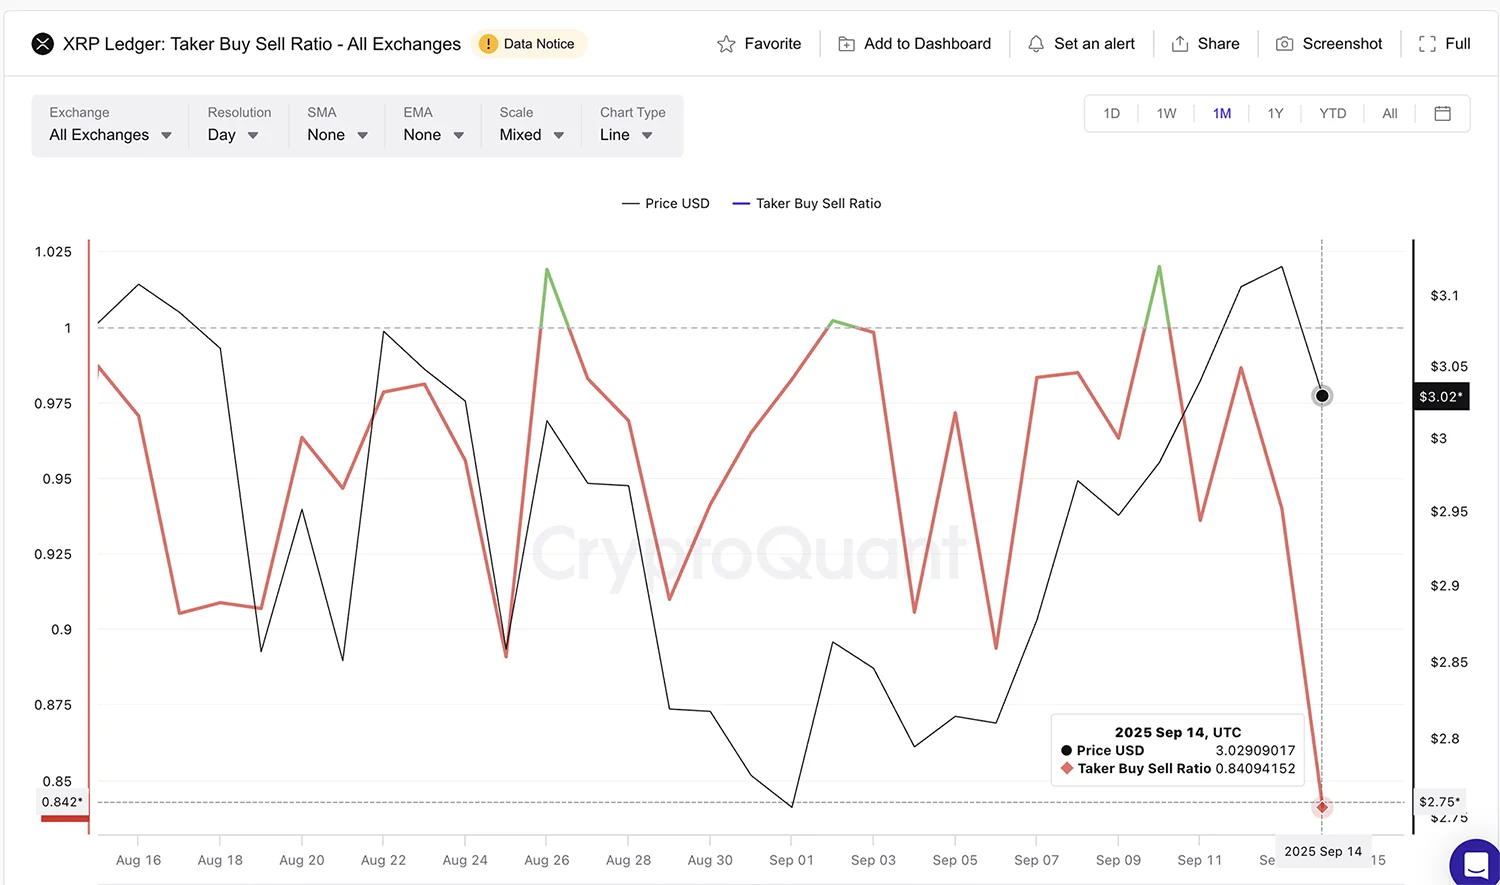Open the chat support bubble
The height and width of the screenshot is (885, 1500).
(1475, 862)
